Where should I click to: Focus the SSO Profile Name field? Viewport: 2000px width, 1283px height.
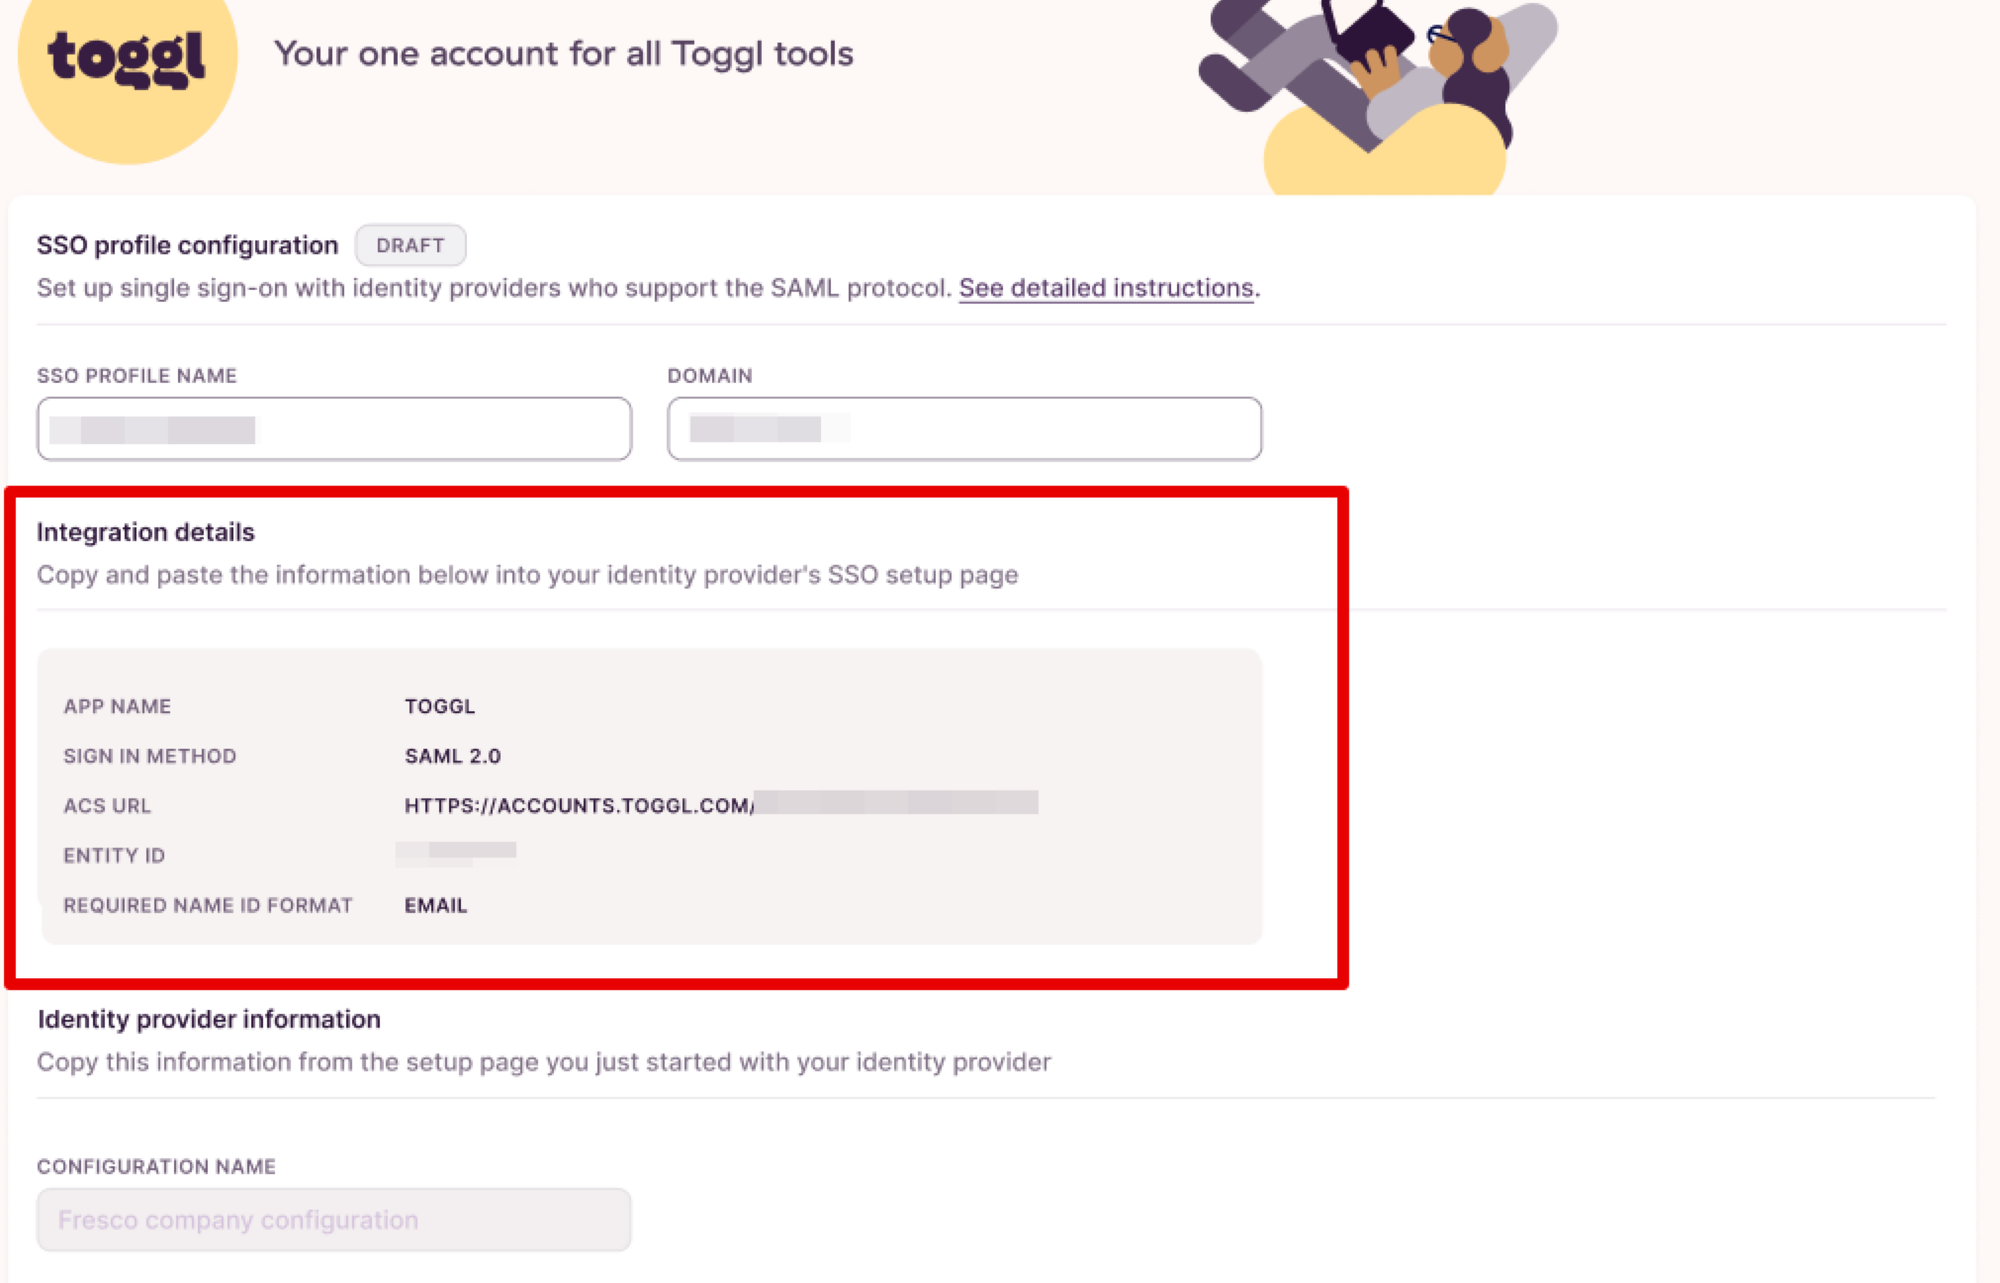334,429
